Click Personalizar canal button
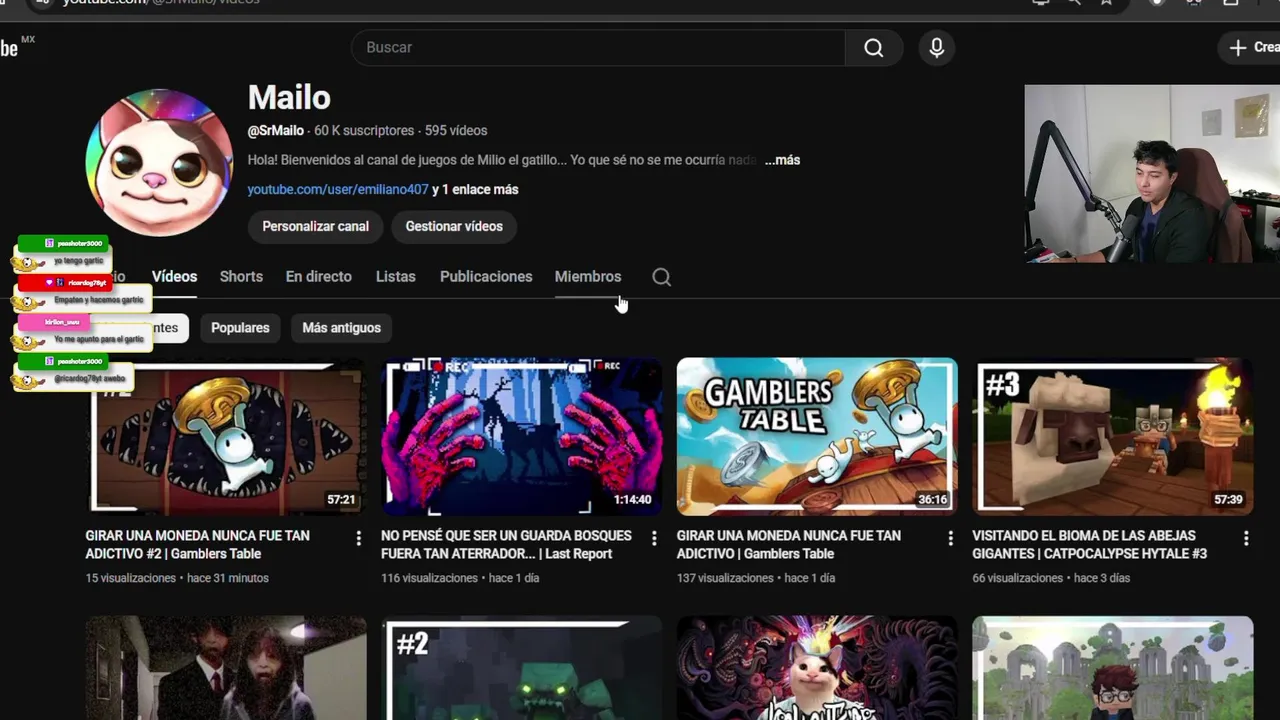Viewport: 1280px width, 720px height. 315,227
